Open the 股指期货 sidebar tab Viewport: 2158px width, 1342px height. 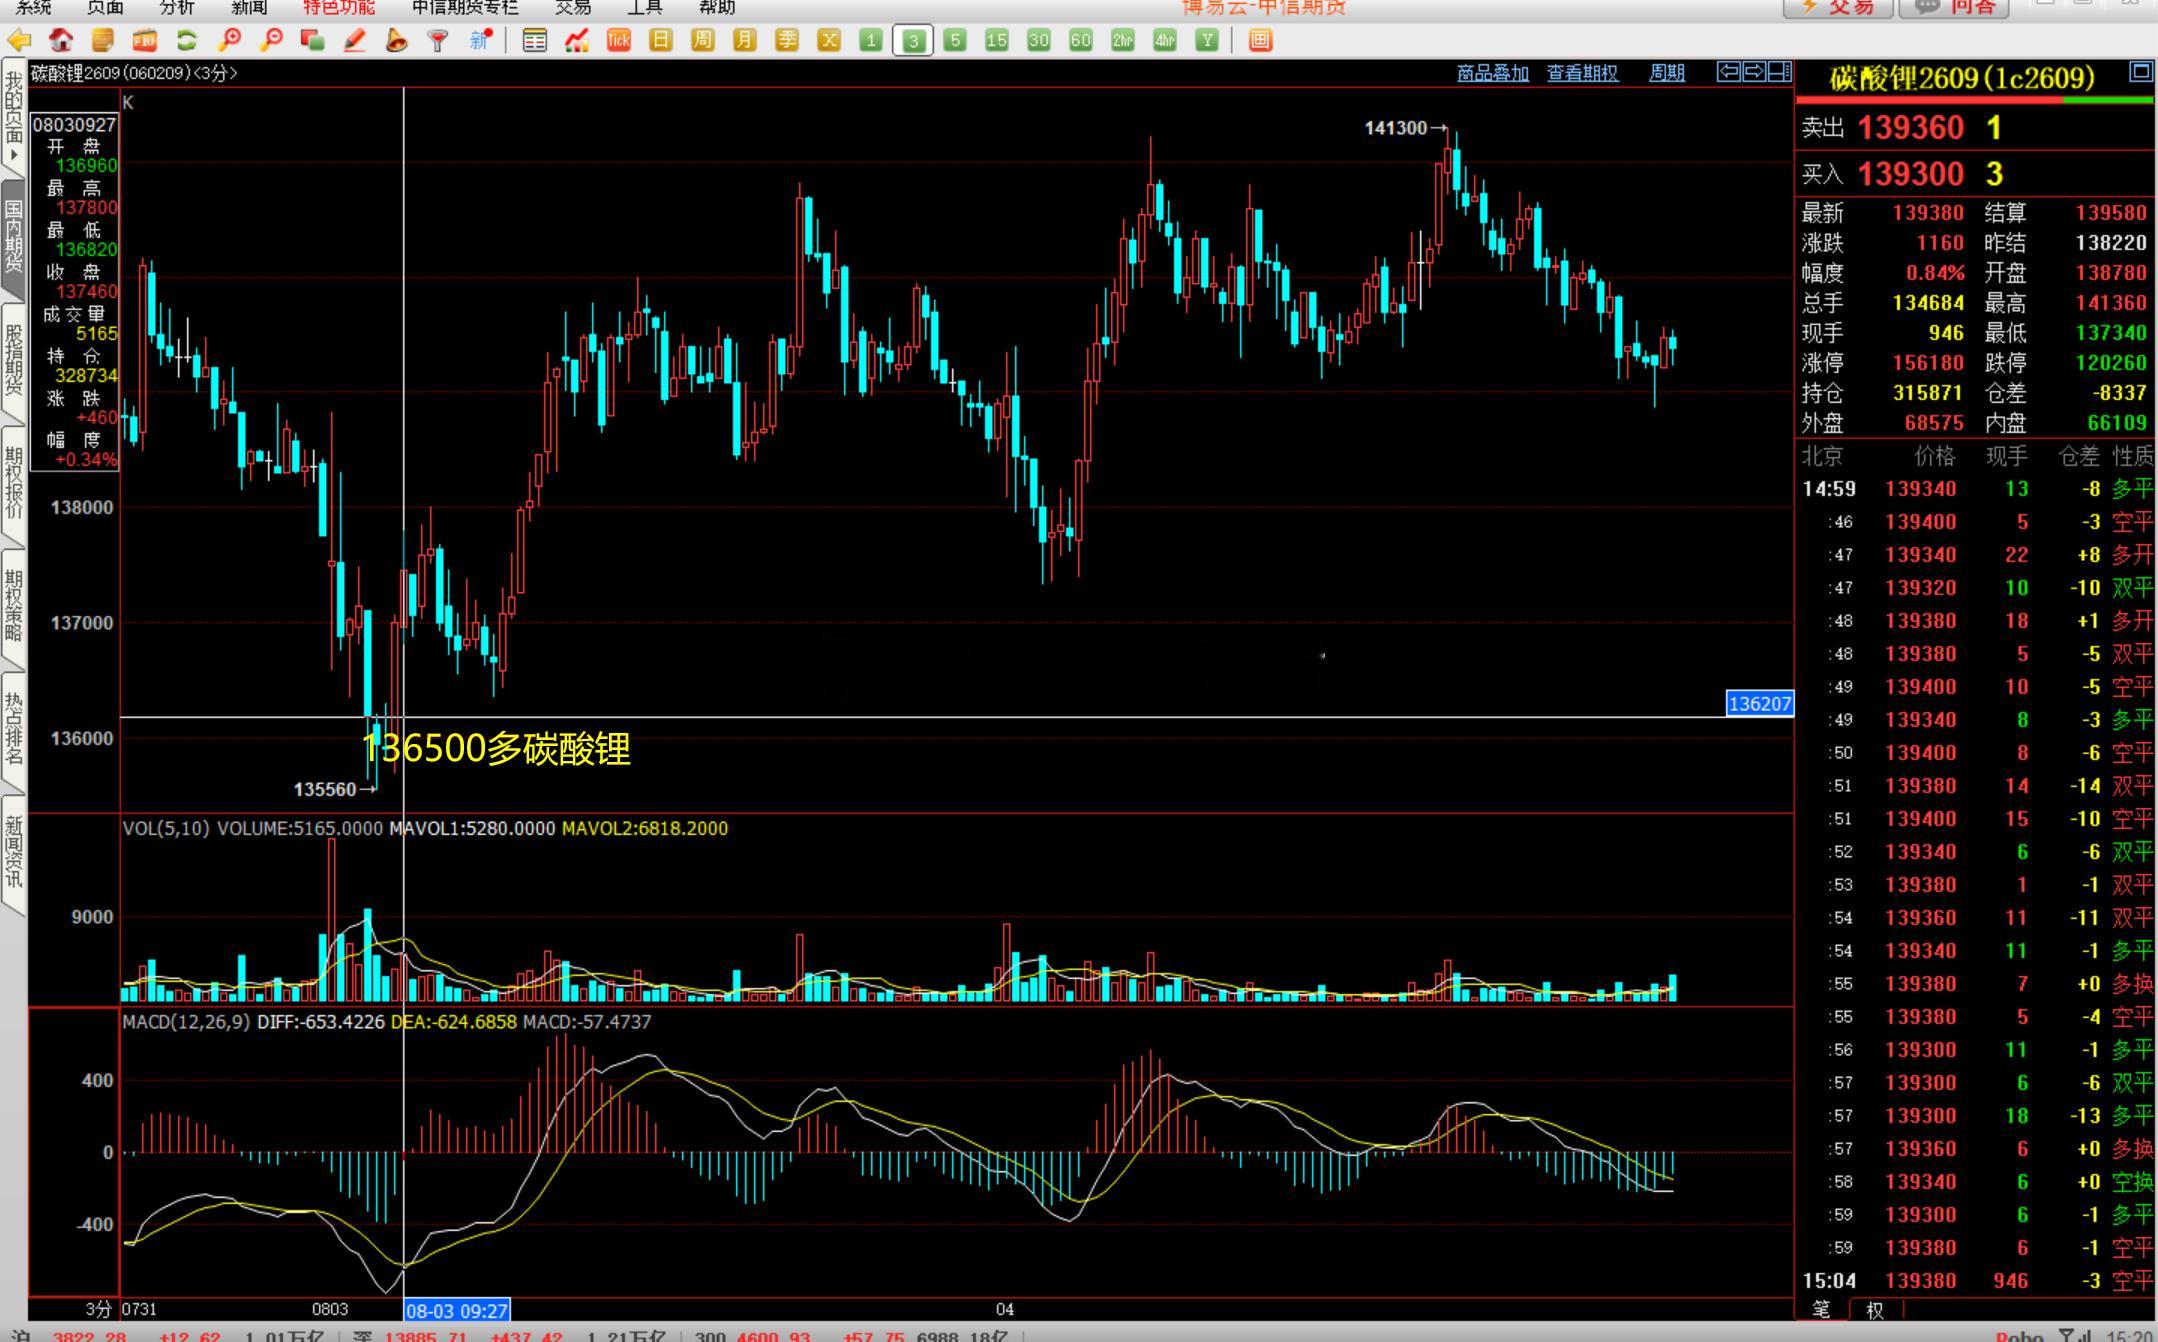coord(13,361)
